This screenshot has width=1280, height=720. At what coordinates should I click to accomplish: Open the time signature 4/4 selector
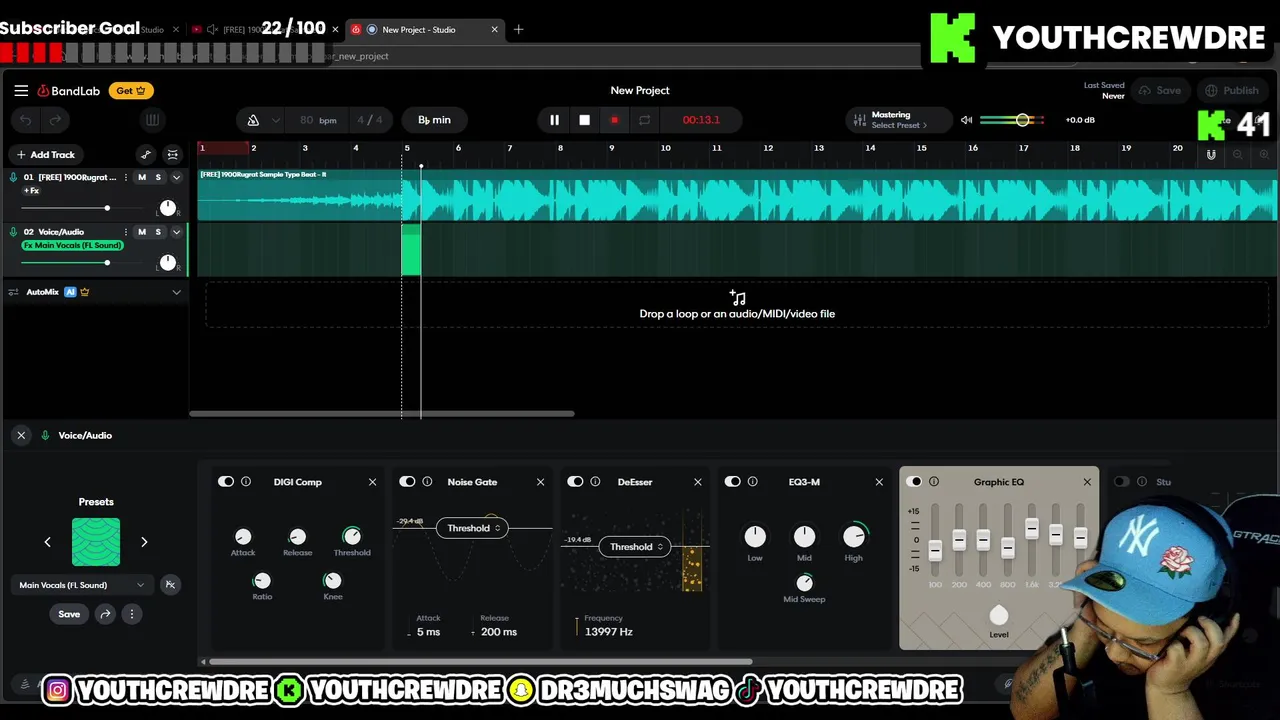[x=370, y=120]
